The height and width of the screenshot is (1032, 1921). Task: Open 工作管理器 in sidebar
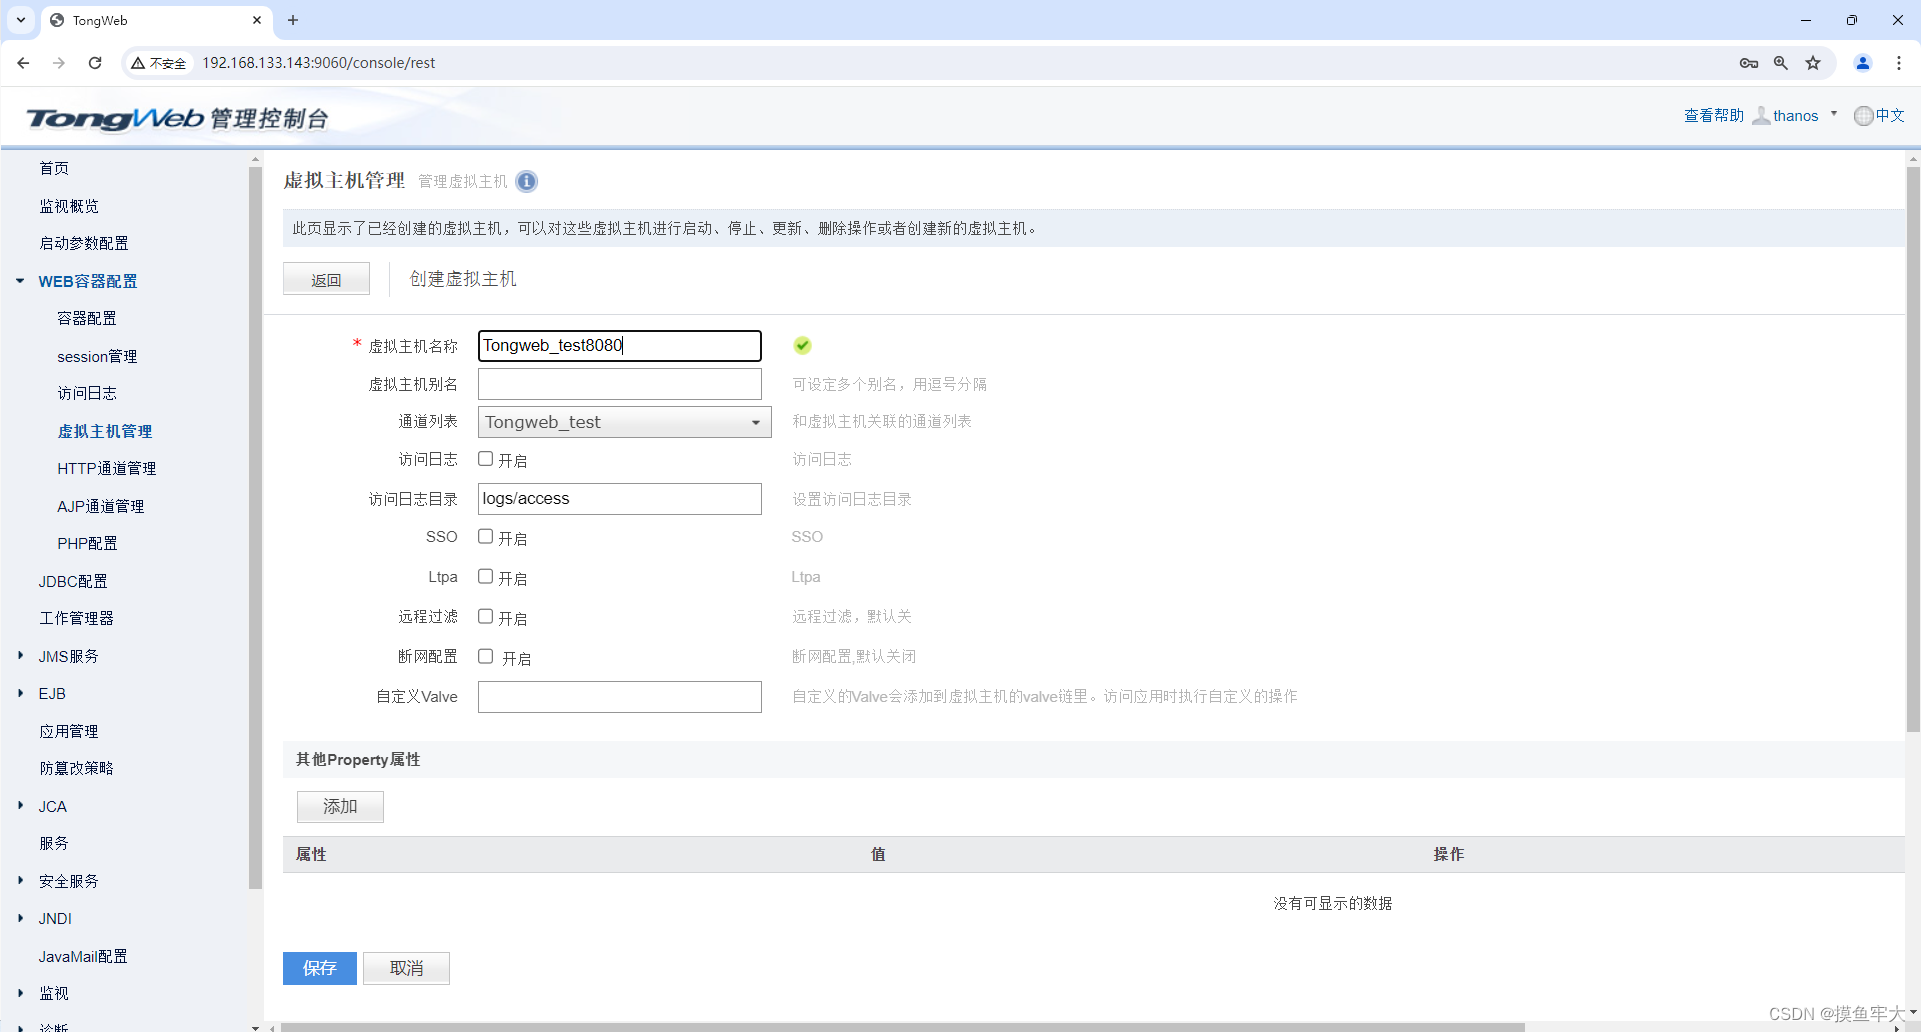[x=77, y=618]
